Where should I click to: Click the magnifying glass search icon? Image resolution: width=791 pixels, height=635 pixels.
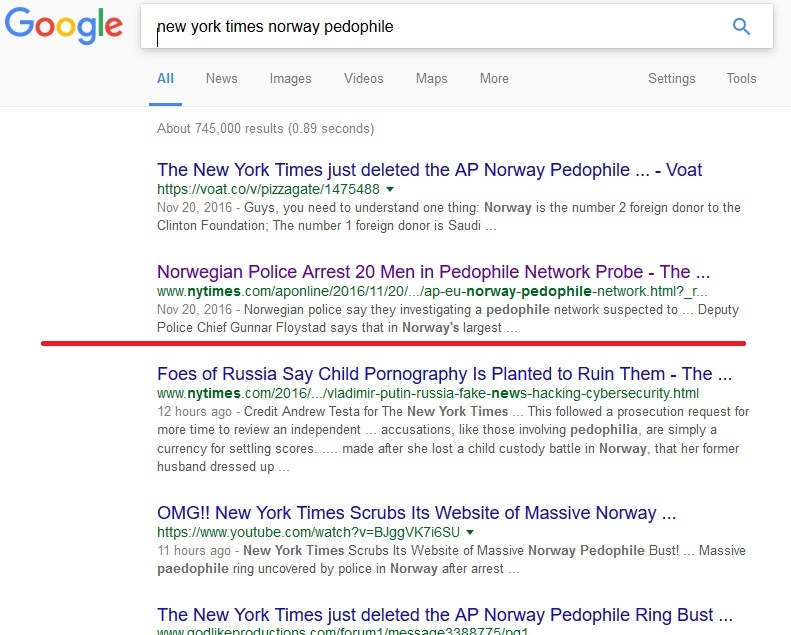[x=741, y=26]
